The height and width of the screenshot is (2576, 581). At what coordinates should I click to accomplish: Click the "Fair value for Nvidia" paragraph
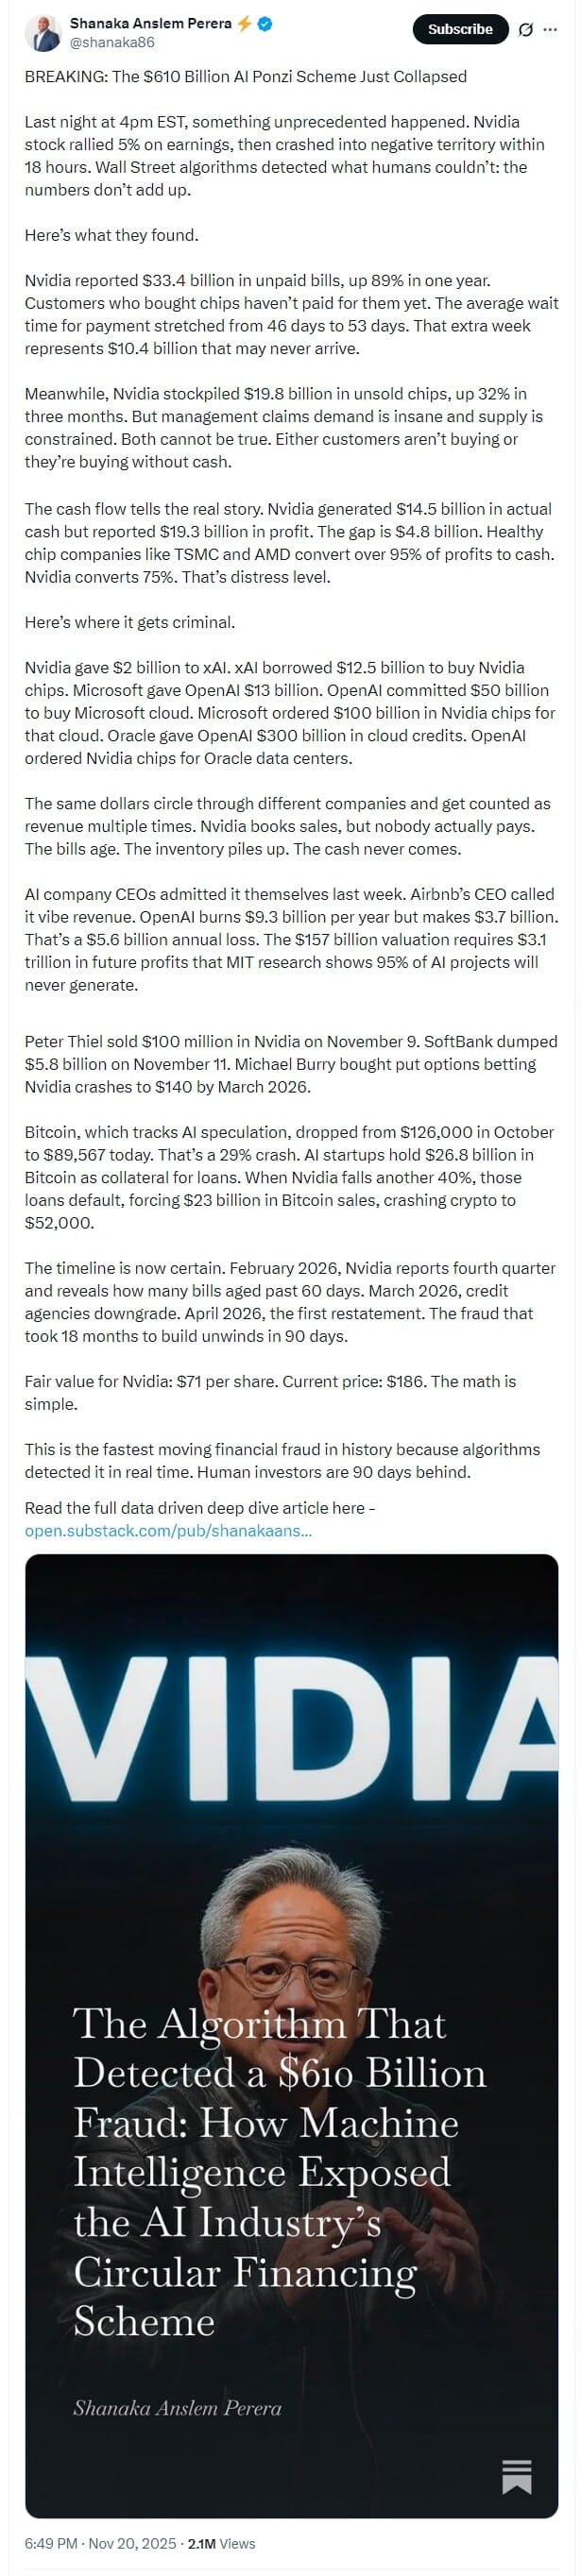270,1392
